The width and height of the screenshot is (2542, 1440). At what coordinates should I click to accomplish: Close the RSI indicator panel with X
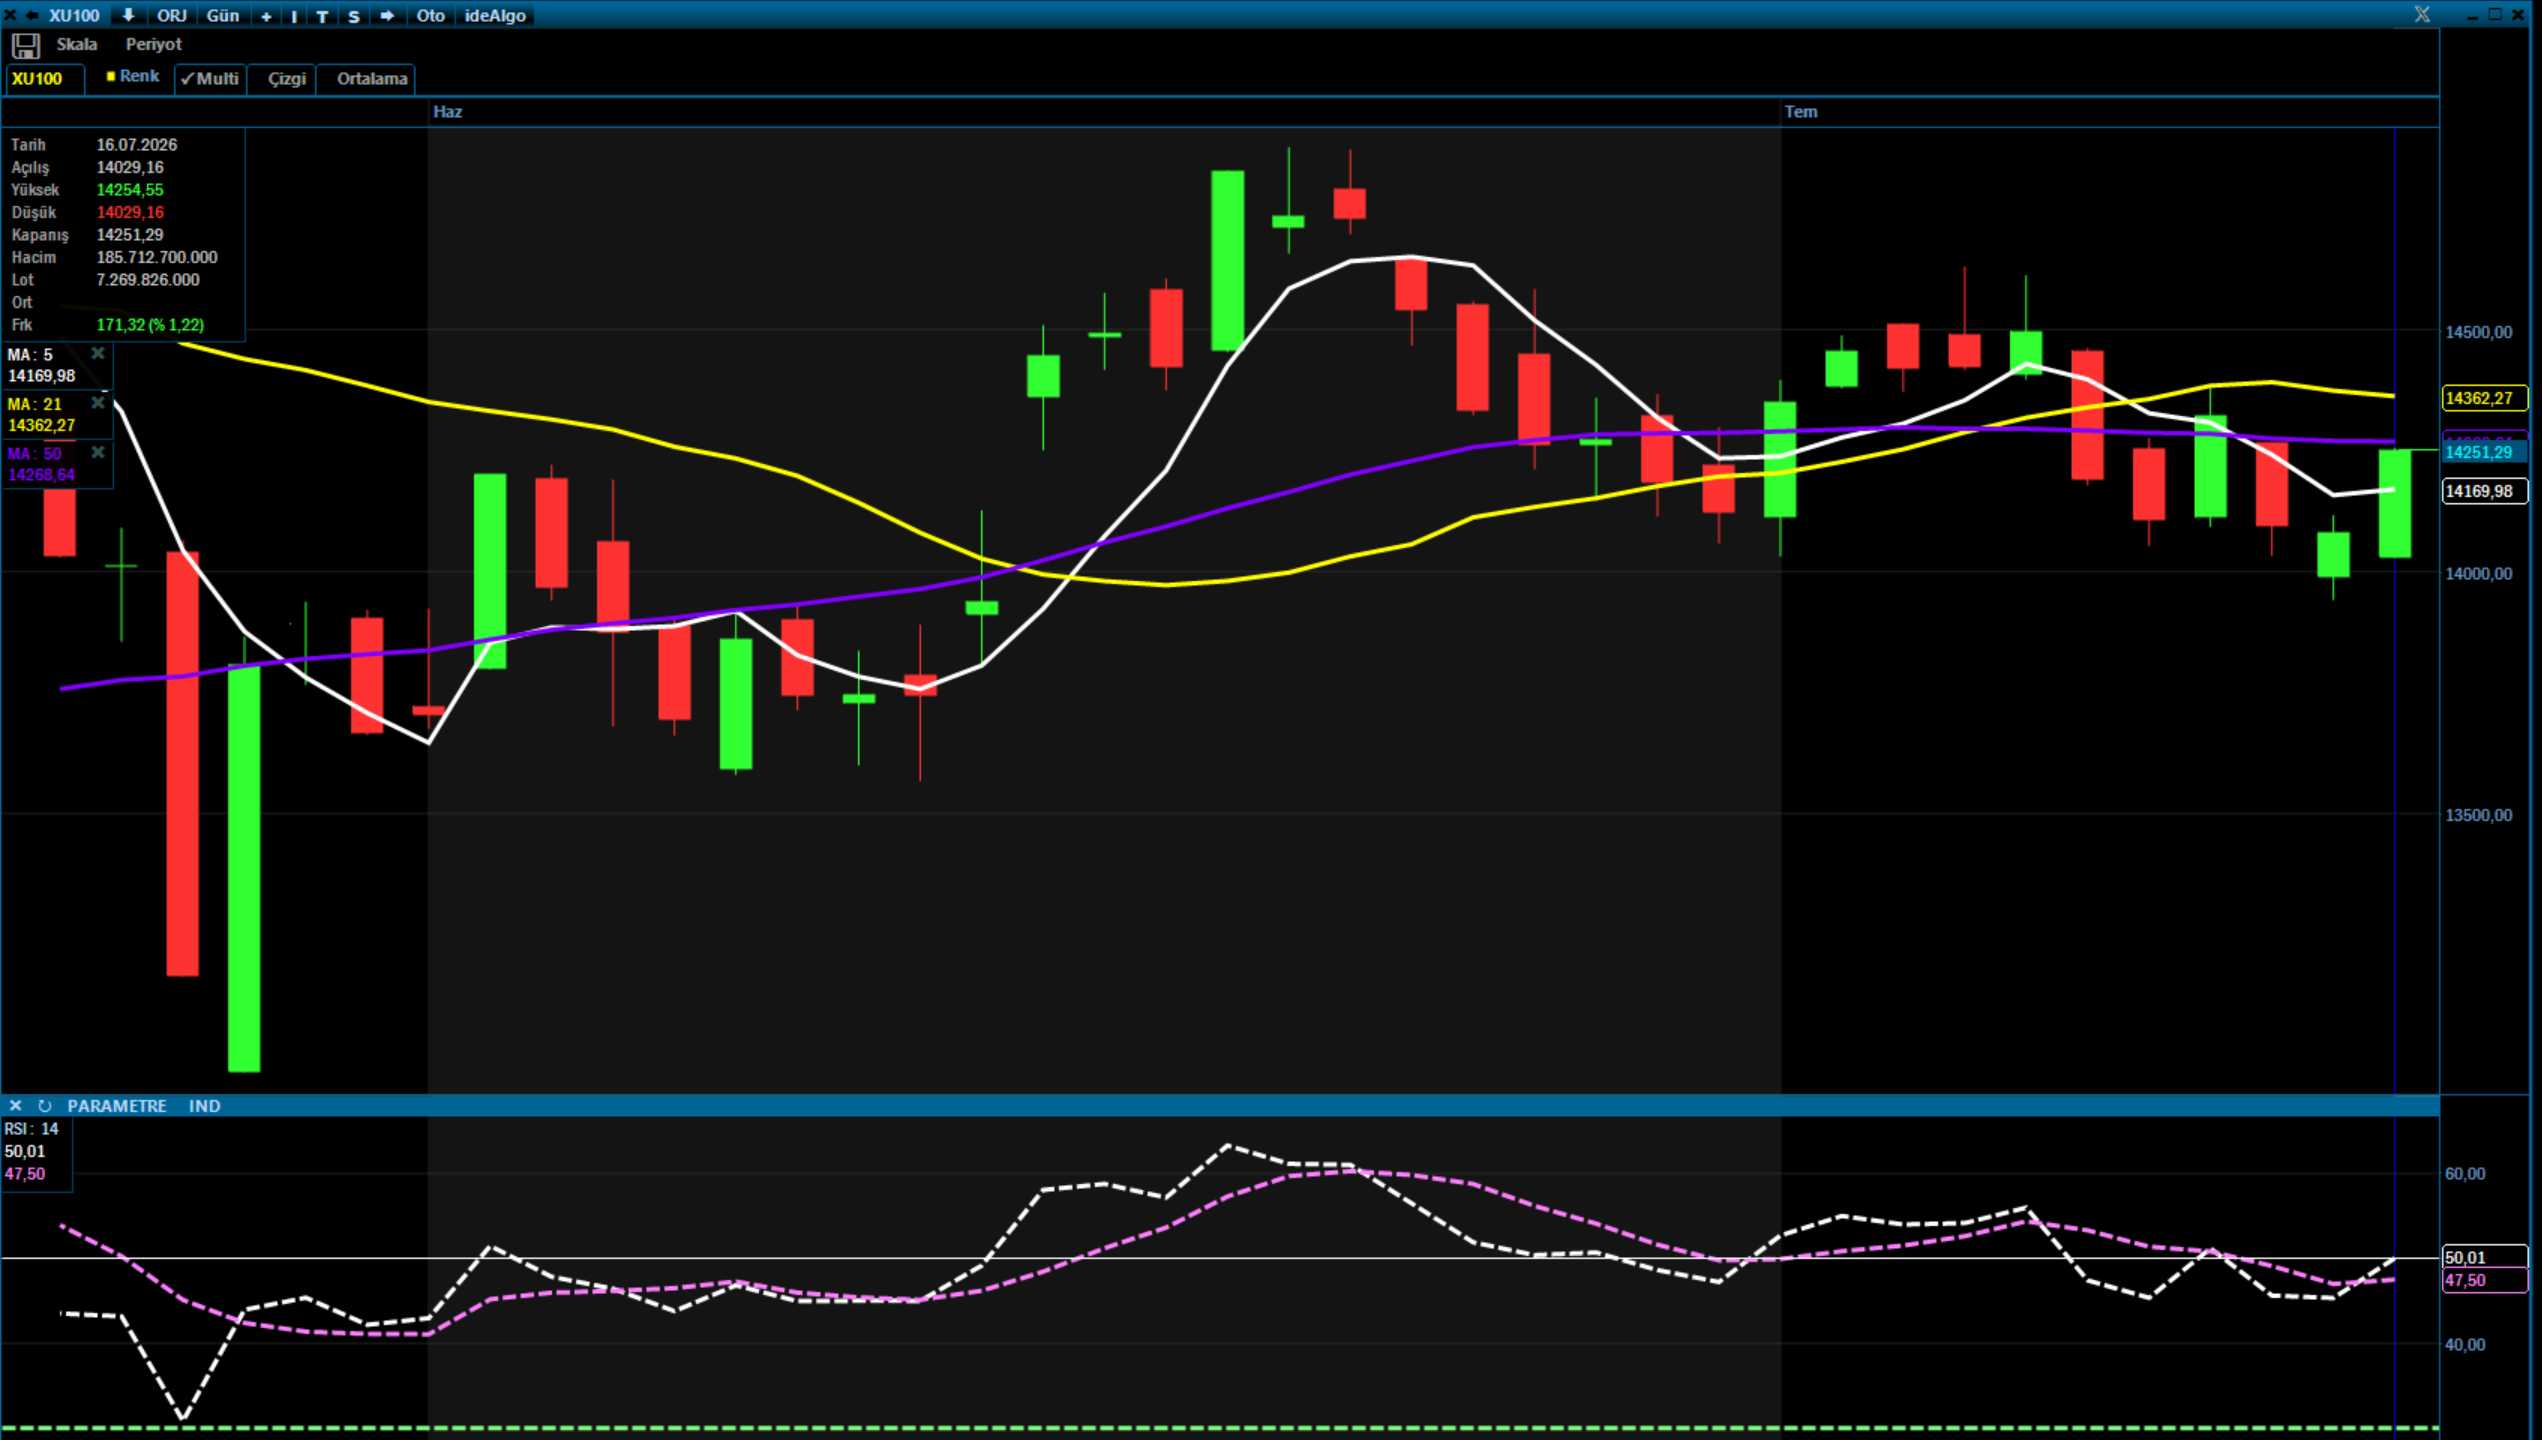point(15,1106)
